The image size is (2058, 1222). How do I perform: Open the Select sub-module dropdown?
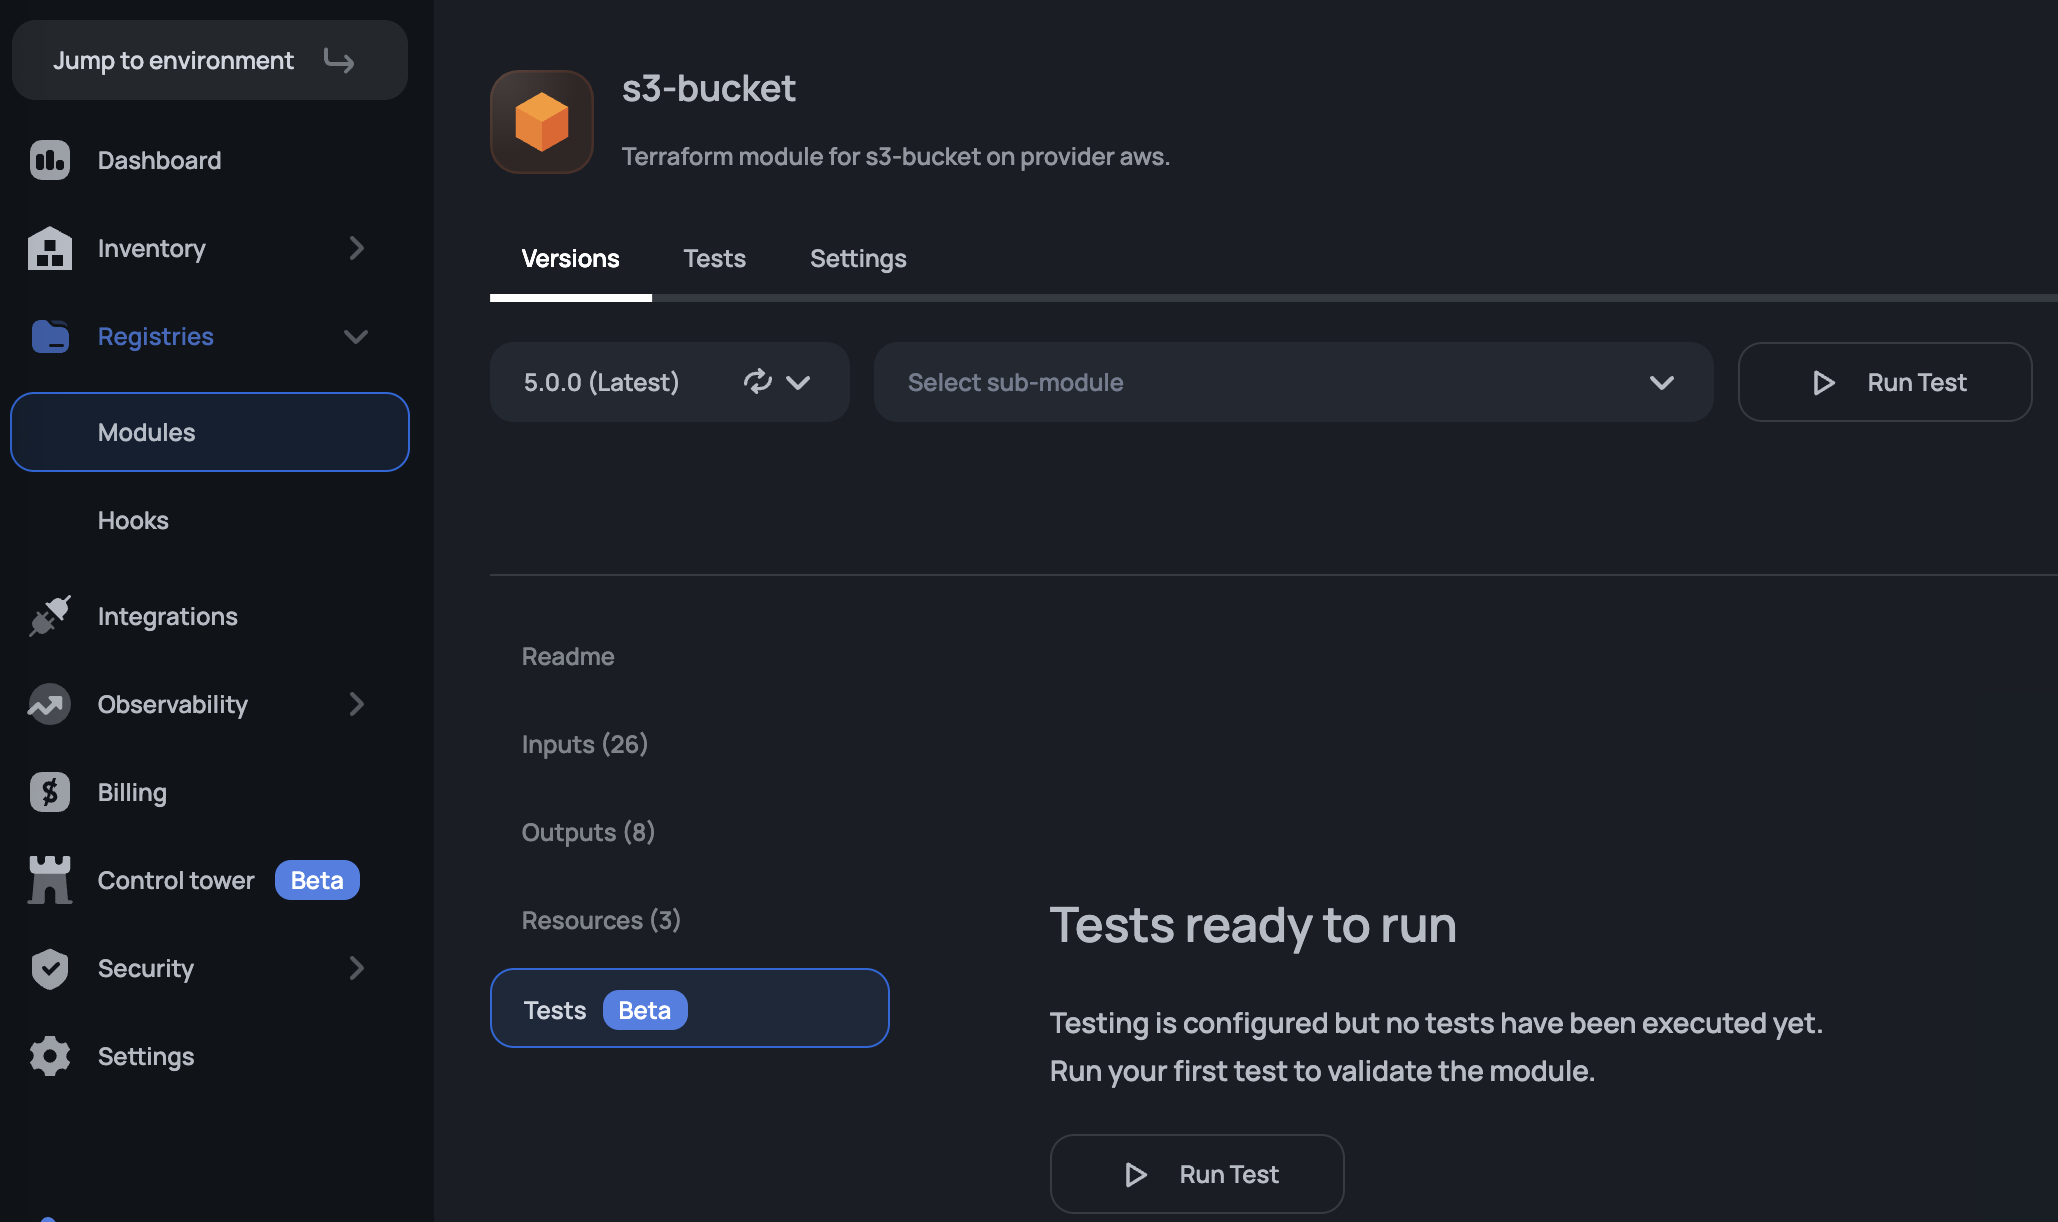click(x=1292, y=382)
